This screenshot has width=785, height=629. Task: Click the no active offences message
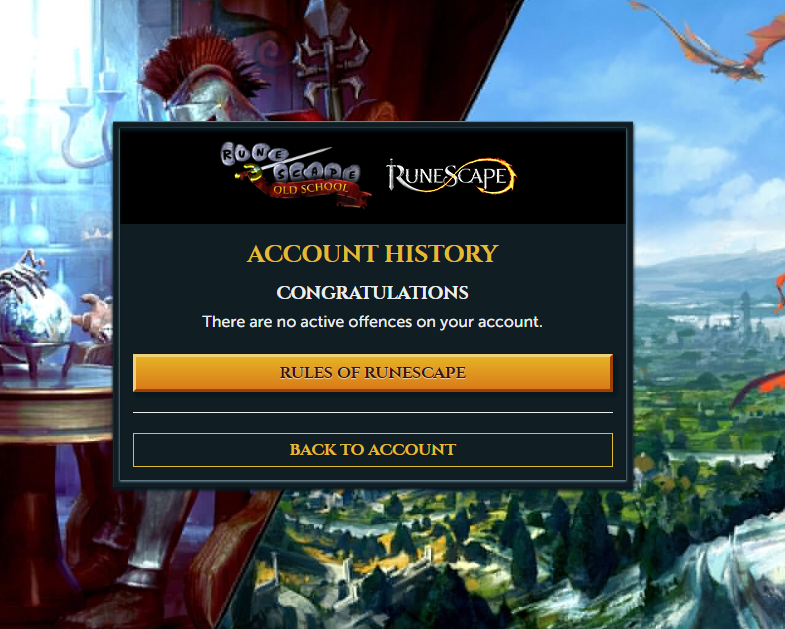coord(372,322)
